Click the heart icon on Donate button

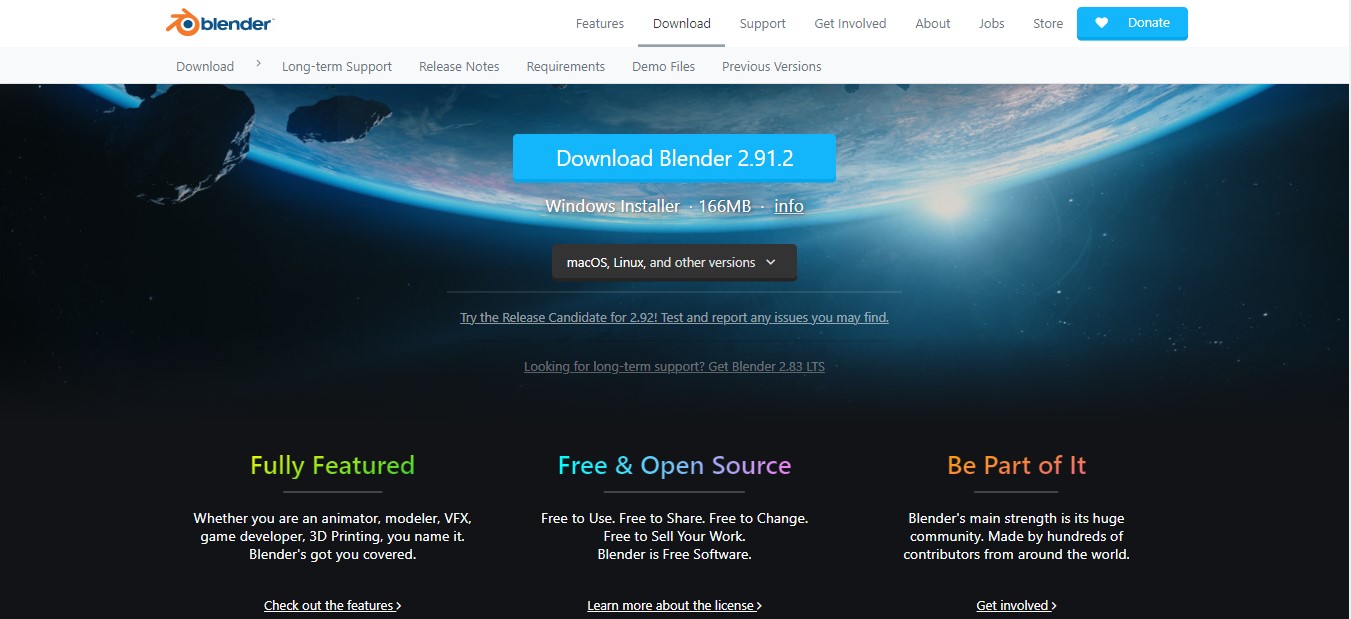(1101, 23)
